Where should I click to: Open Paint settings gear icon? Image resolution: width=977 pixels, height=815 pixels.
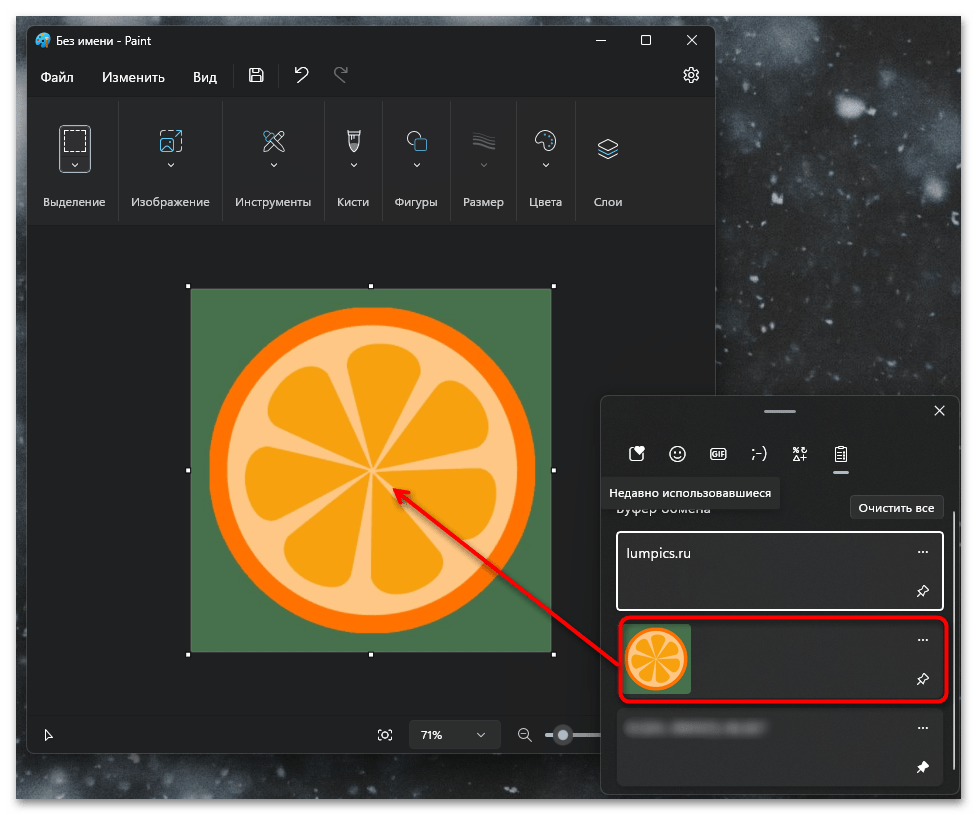tap(691, 76)
